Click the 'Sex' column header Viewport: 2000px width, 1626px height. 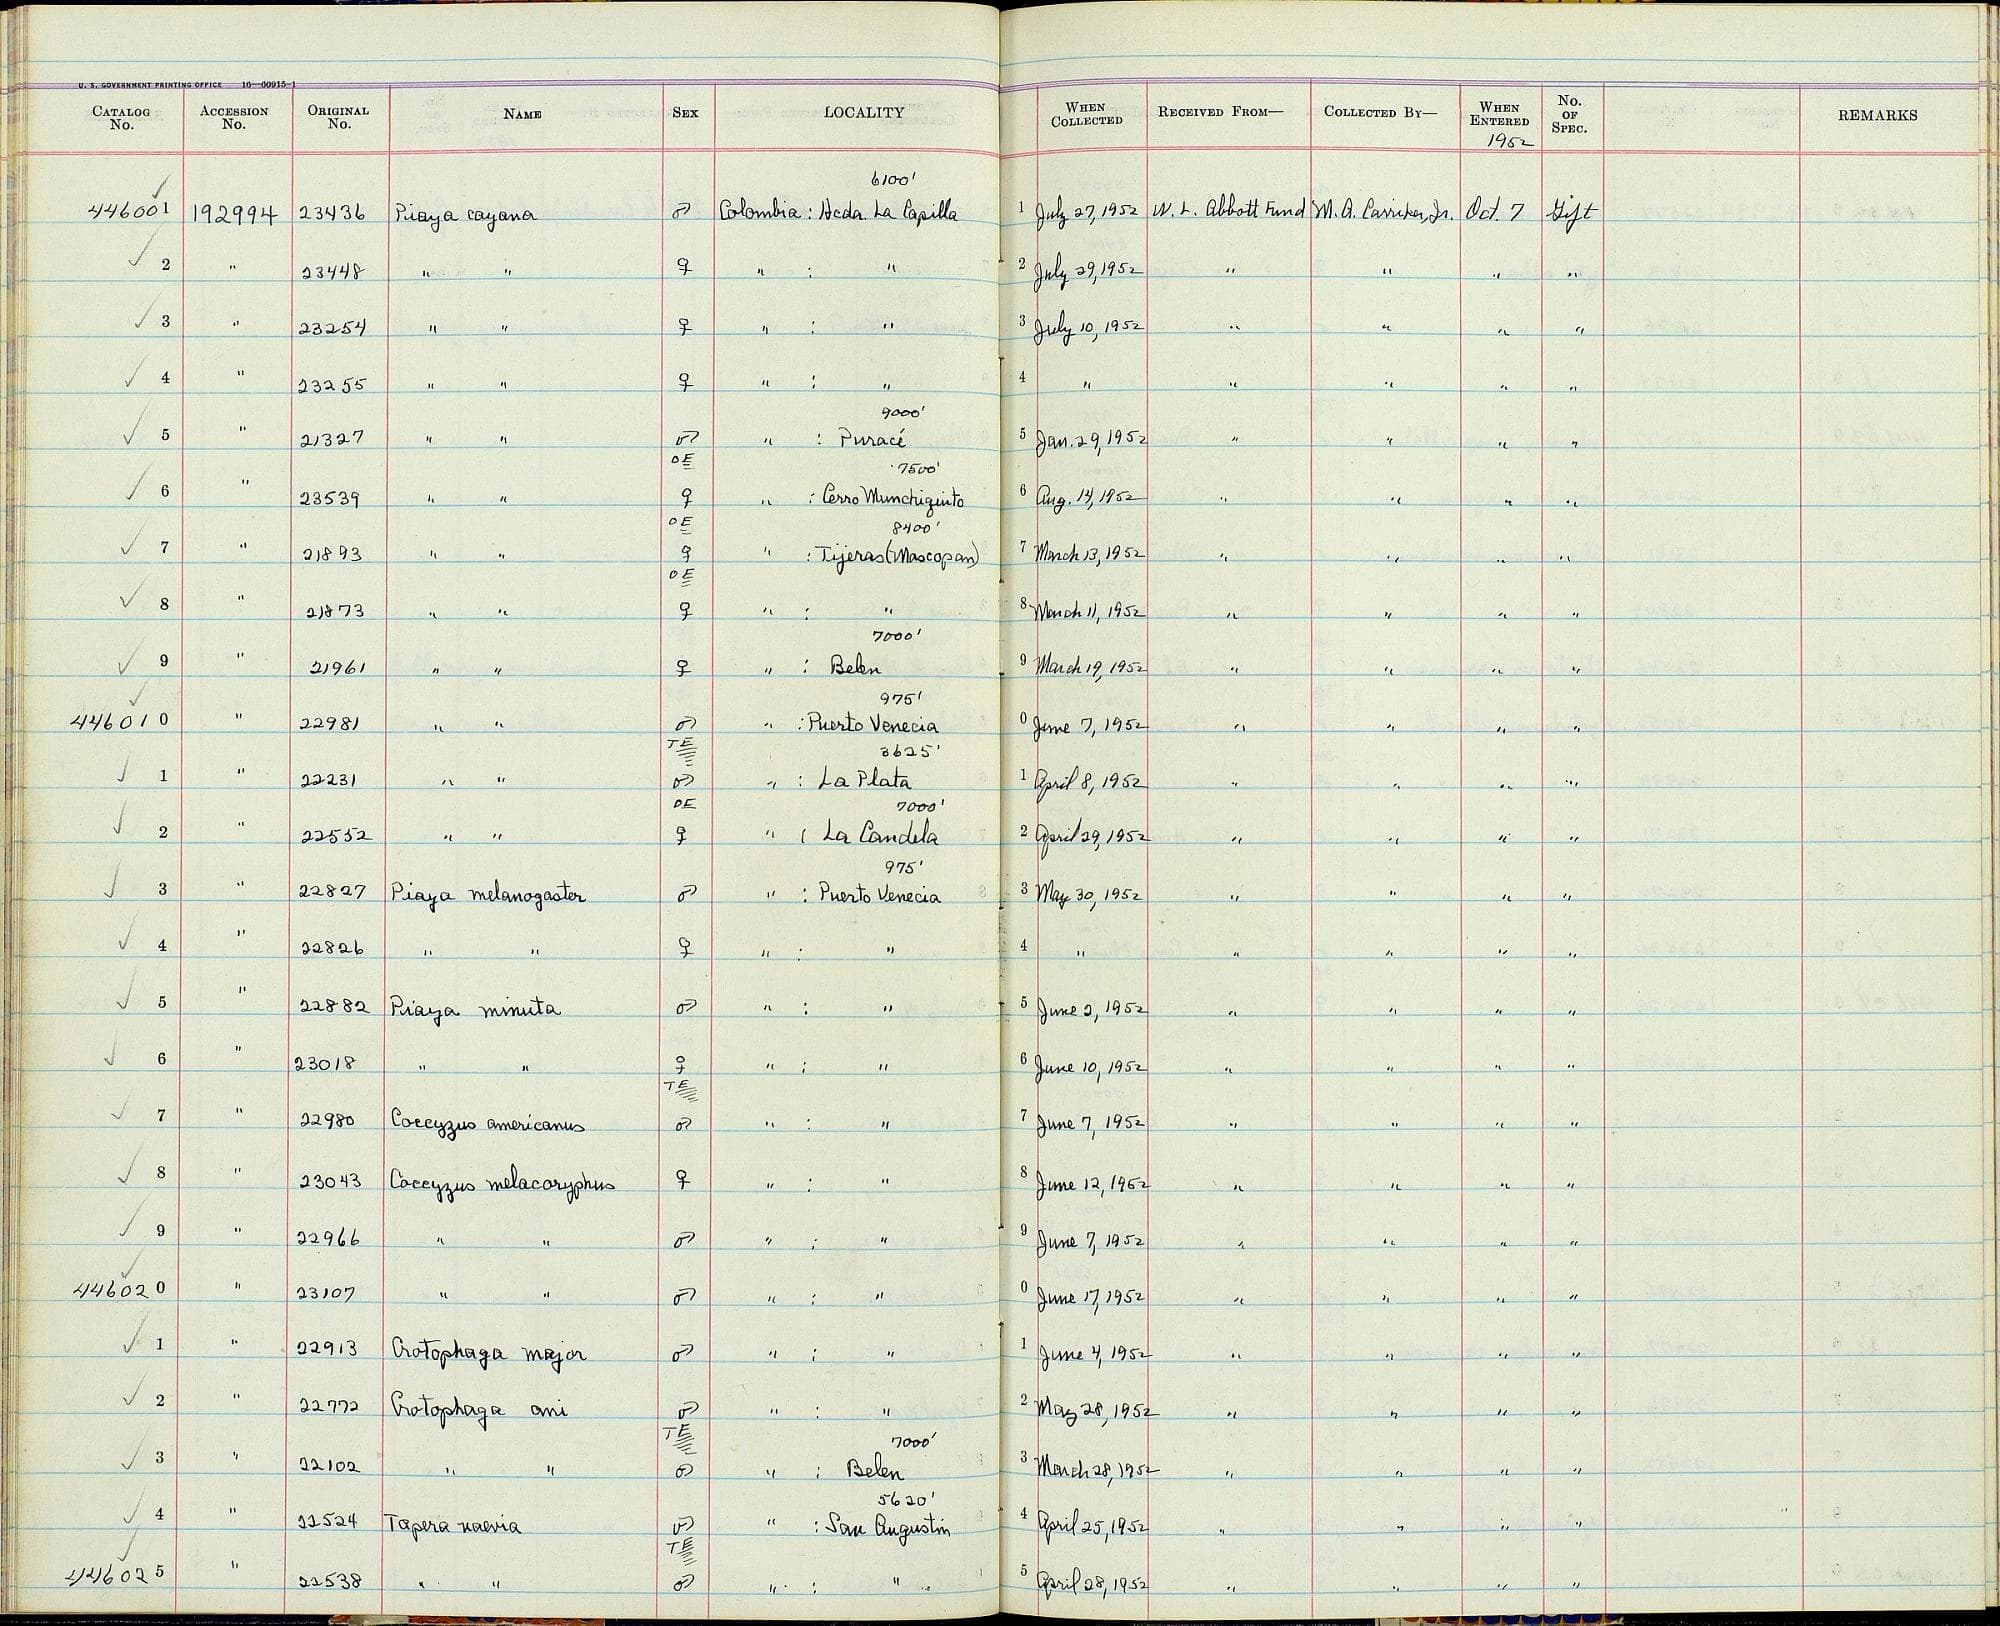pyautogui.click(x=686, y=113)
